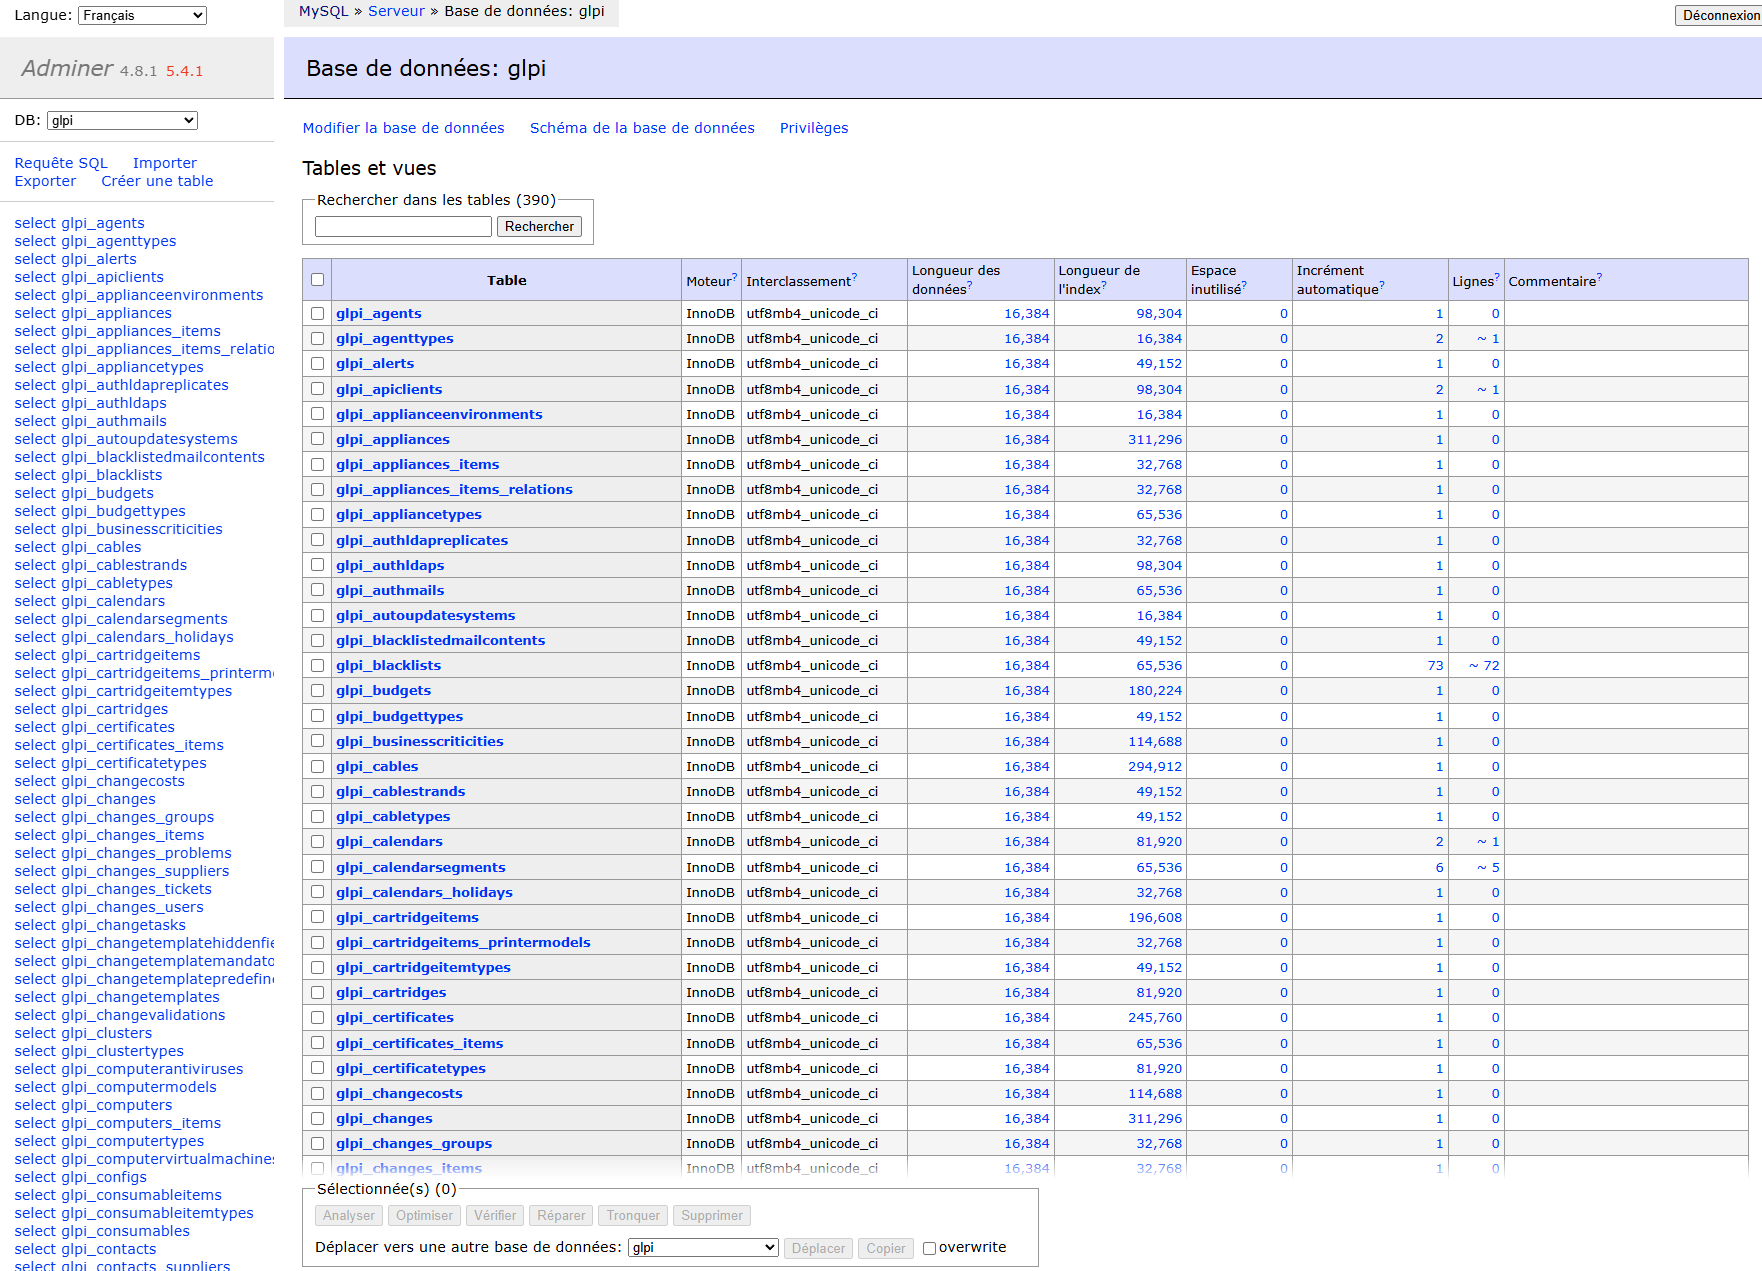Screen dimensions: 1762x1271
Task: Open the Privilèges link
Action: (813, 128)
